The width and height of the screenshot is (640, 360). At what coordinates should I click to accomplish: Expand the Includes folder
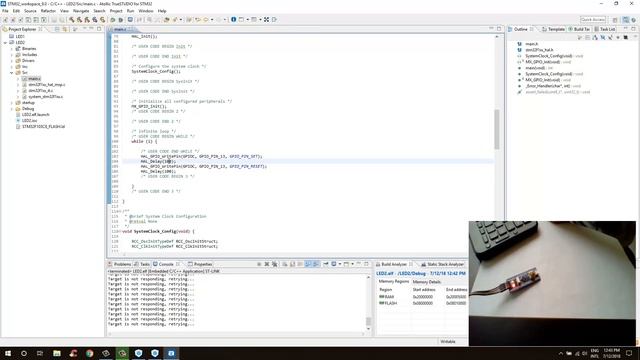[12, 55]
